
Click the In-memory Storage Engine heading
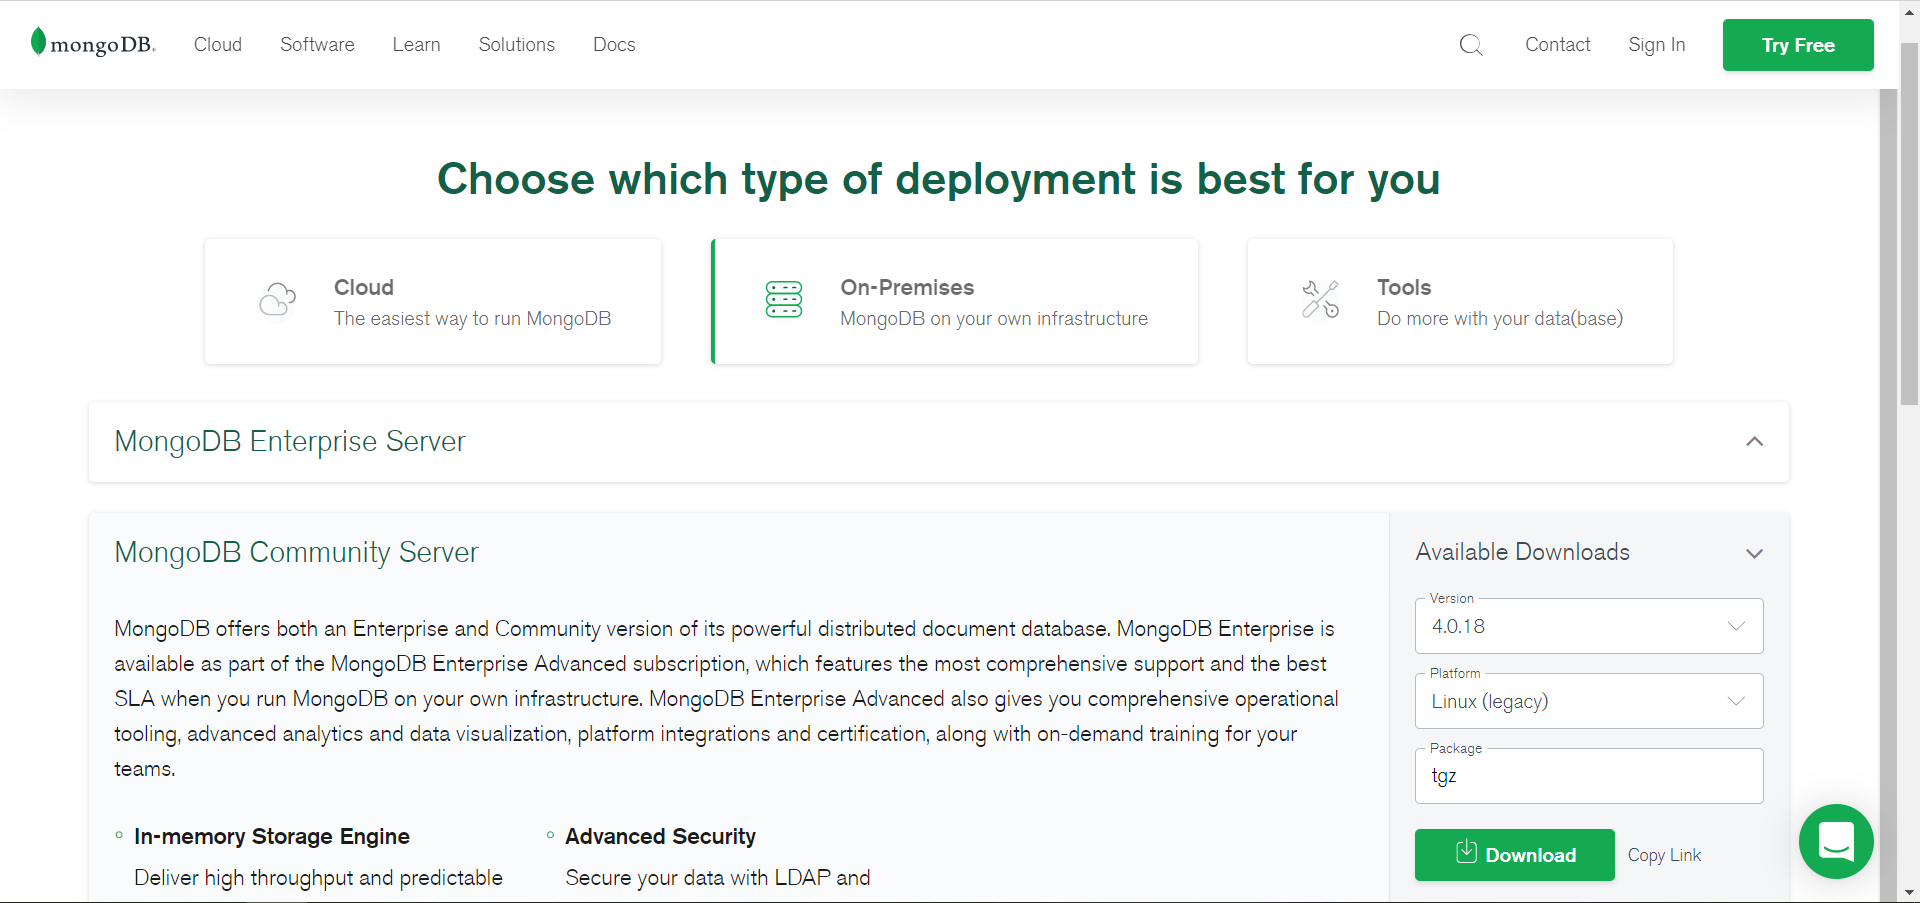pos(272,836)
